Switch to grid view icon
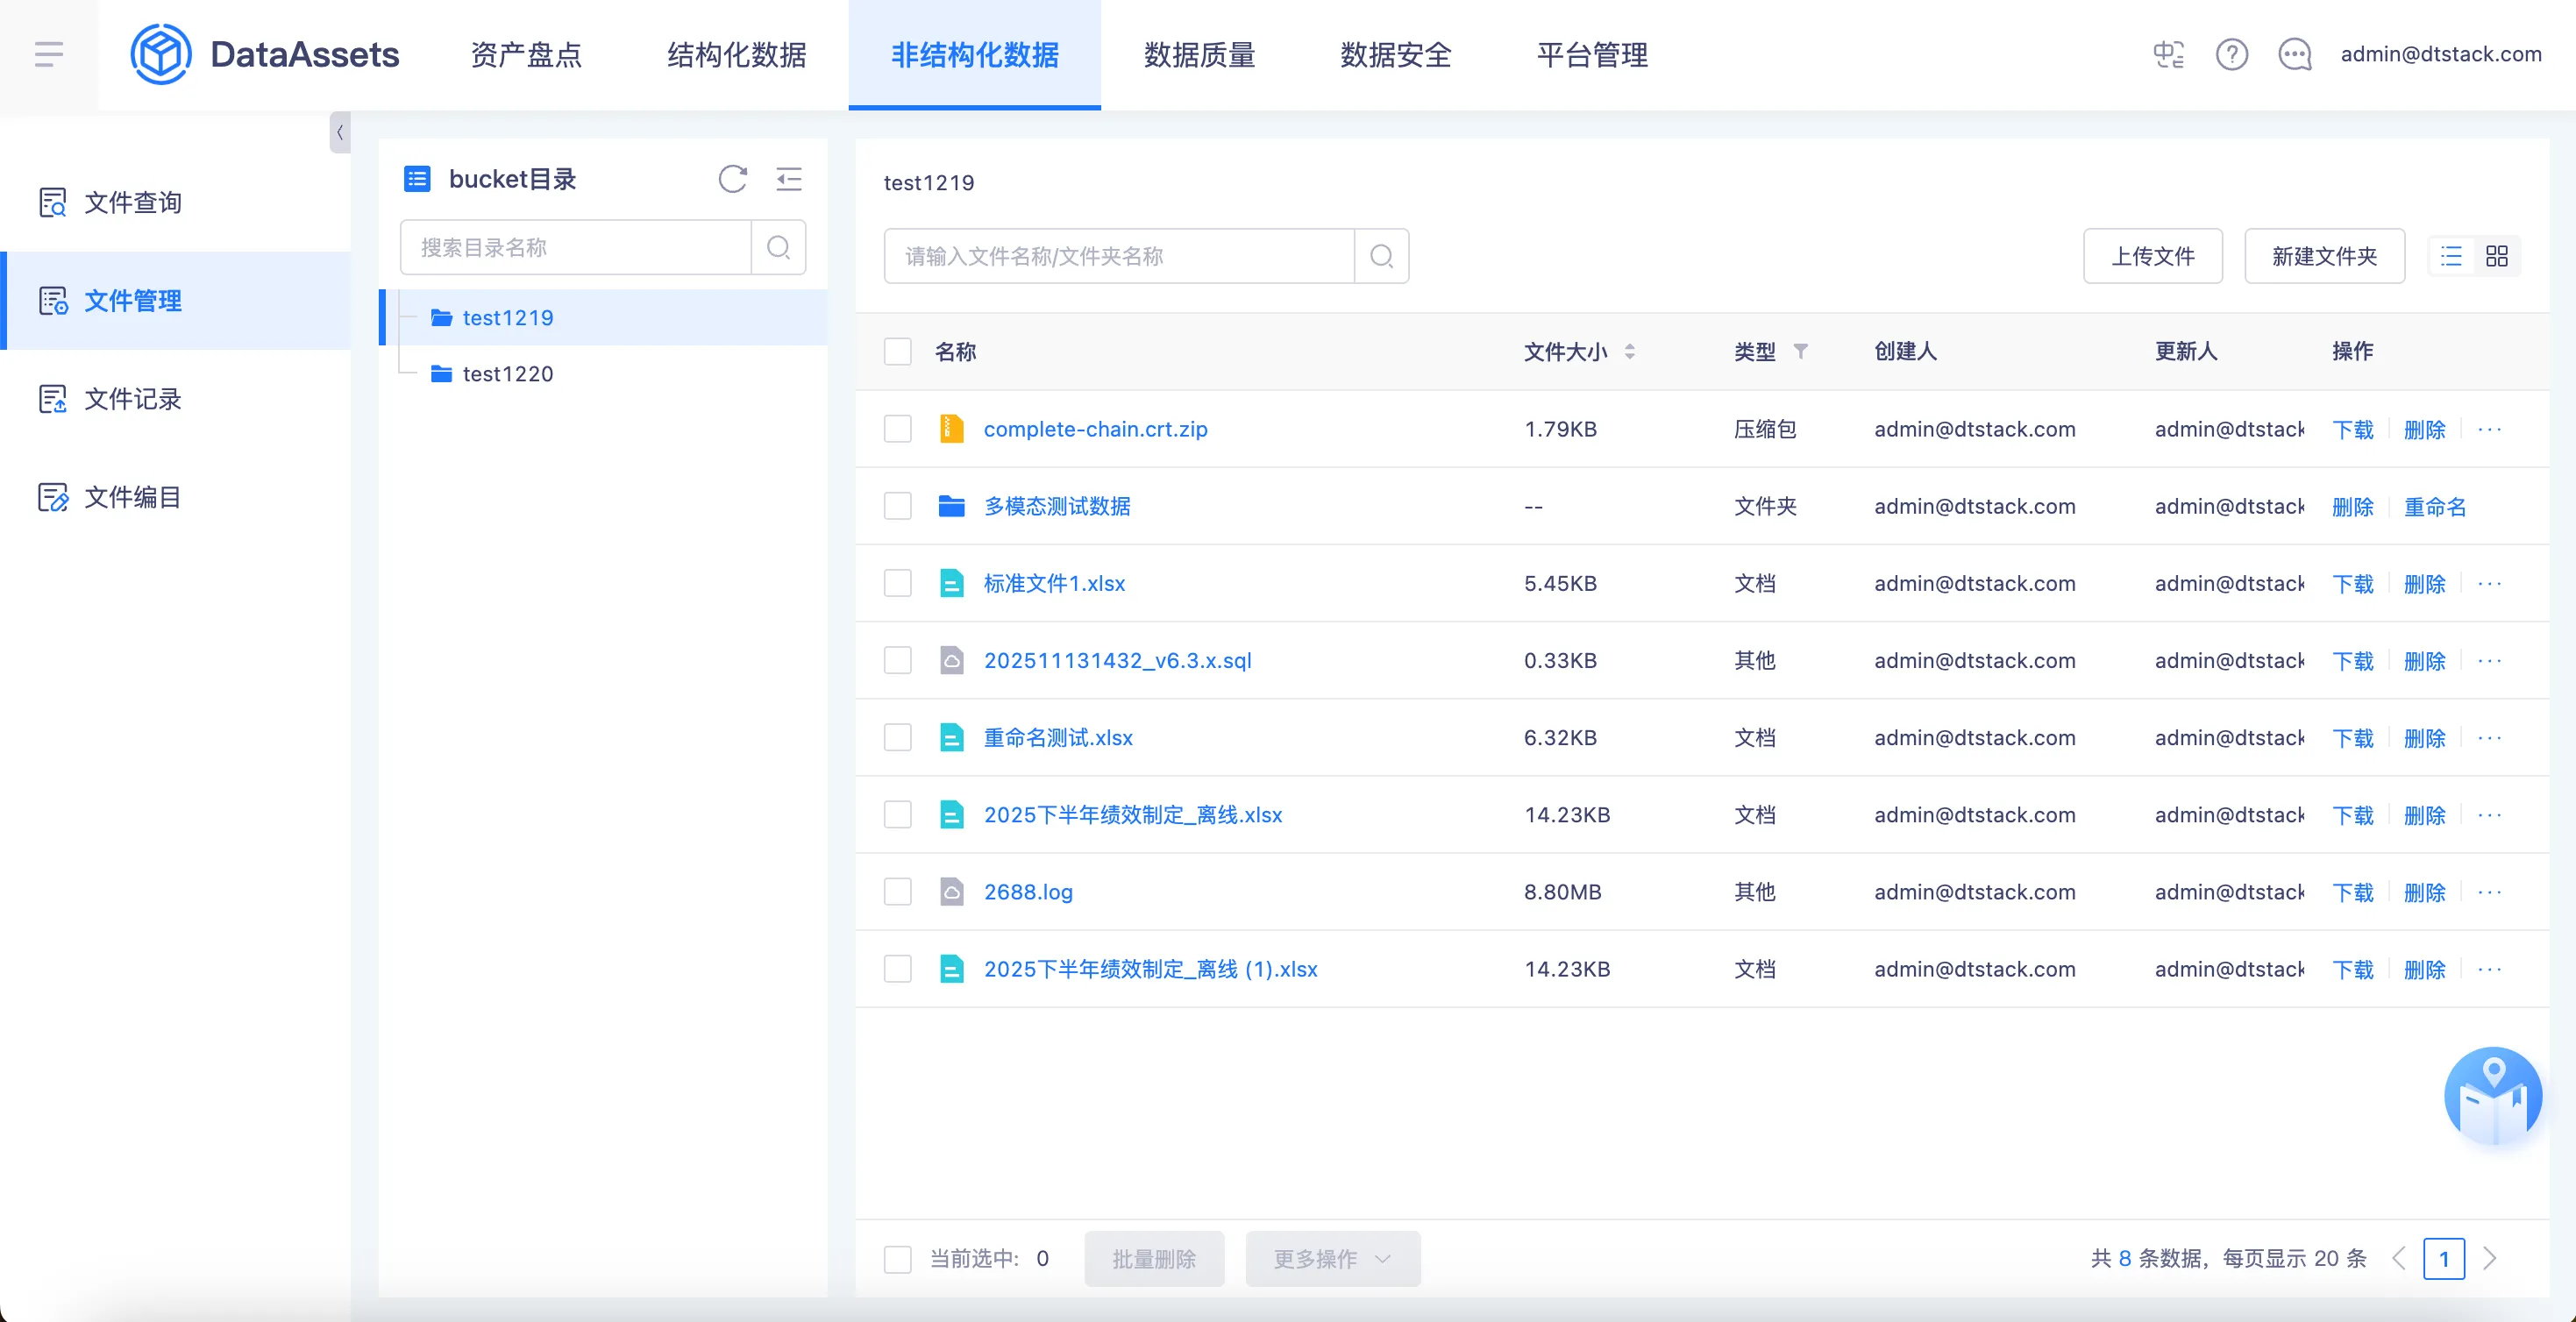This screenshot has width=2576, height=1322. coord(2497,256)
